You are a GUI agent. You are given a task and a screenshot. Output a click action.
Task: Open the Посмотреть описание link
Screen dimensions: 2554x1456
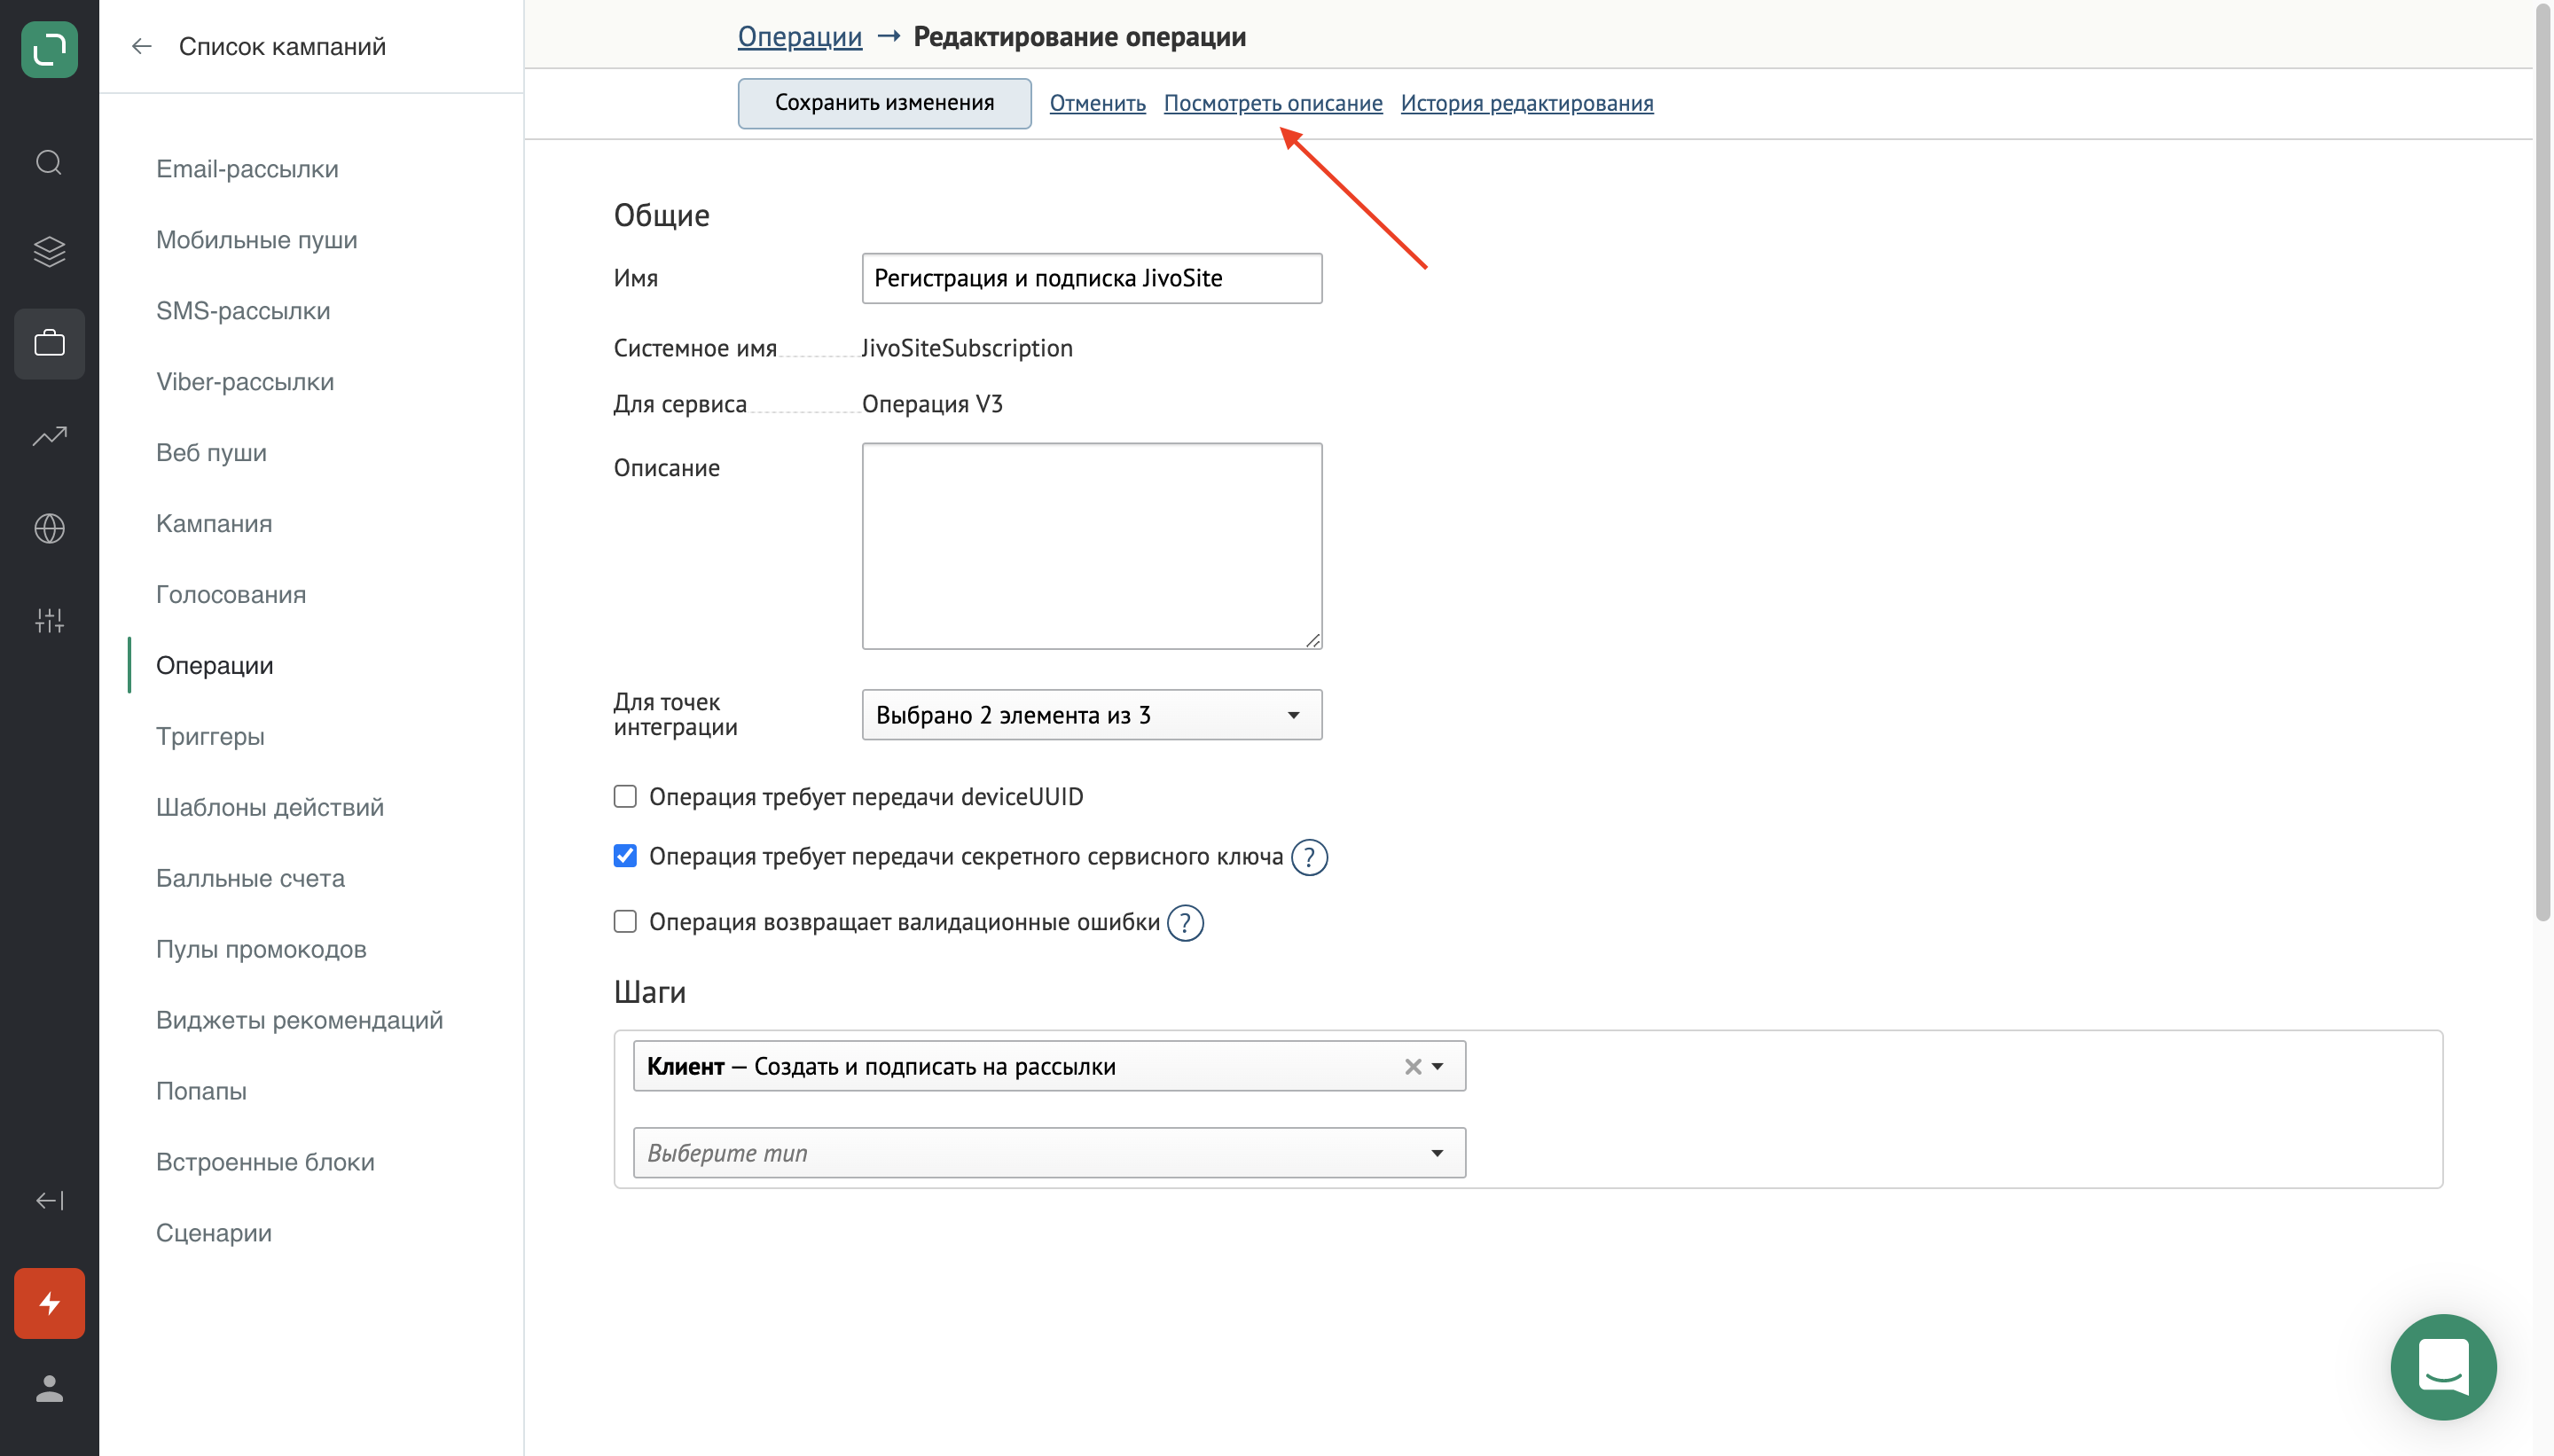(x=1273, y=103)
